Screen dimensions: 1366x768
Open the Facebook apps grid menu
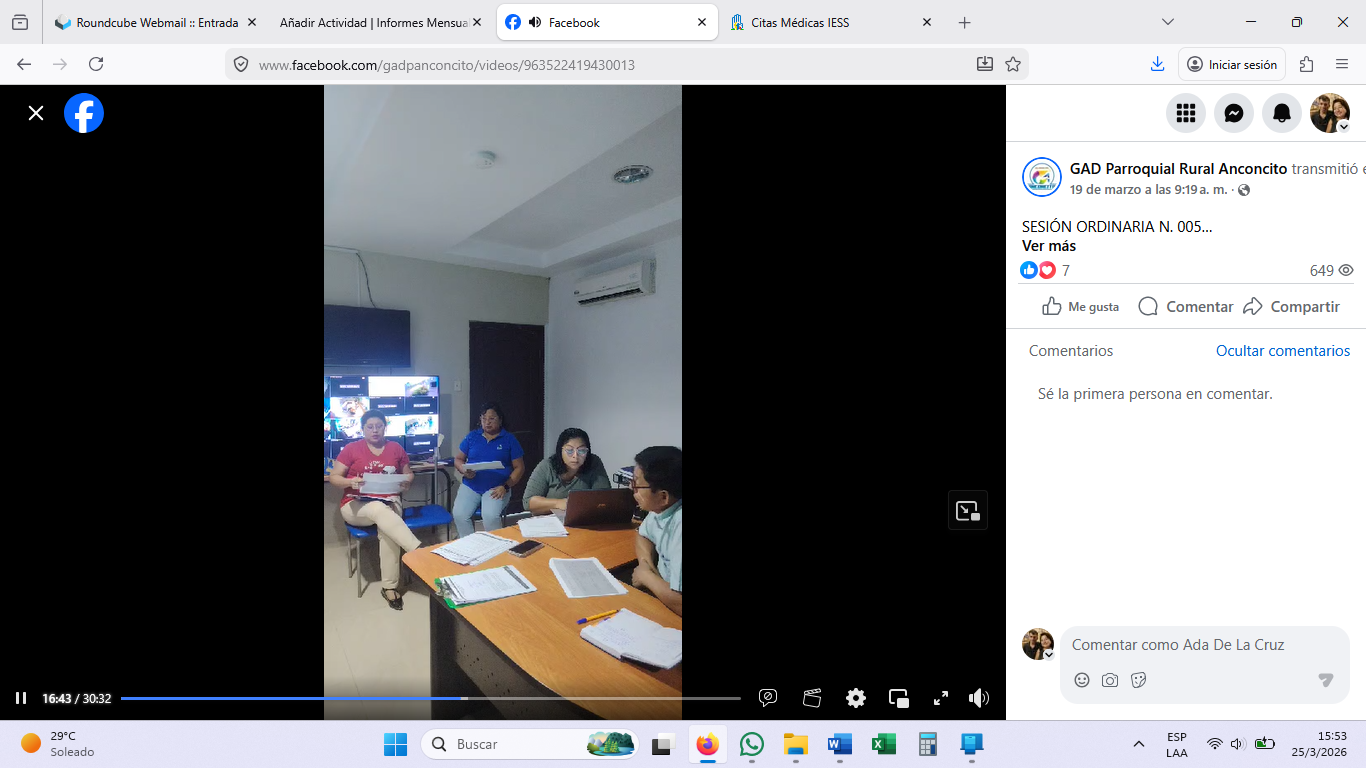1186,113
